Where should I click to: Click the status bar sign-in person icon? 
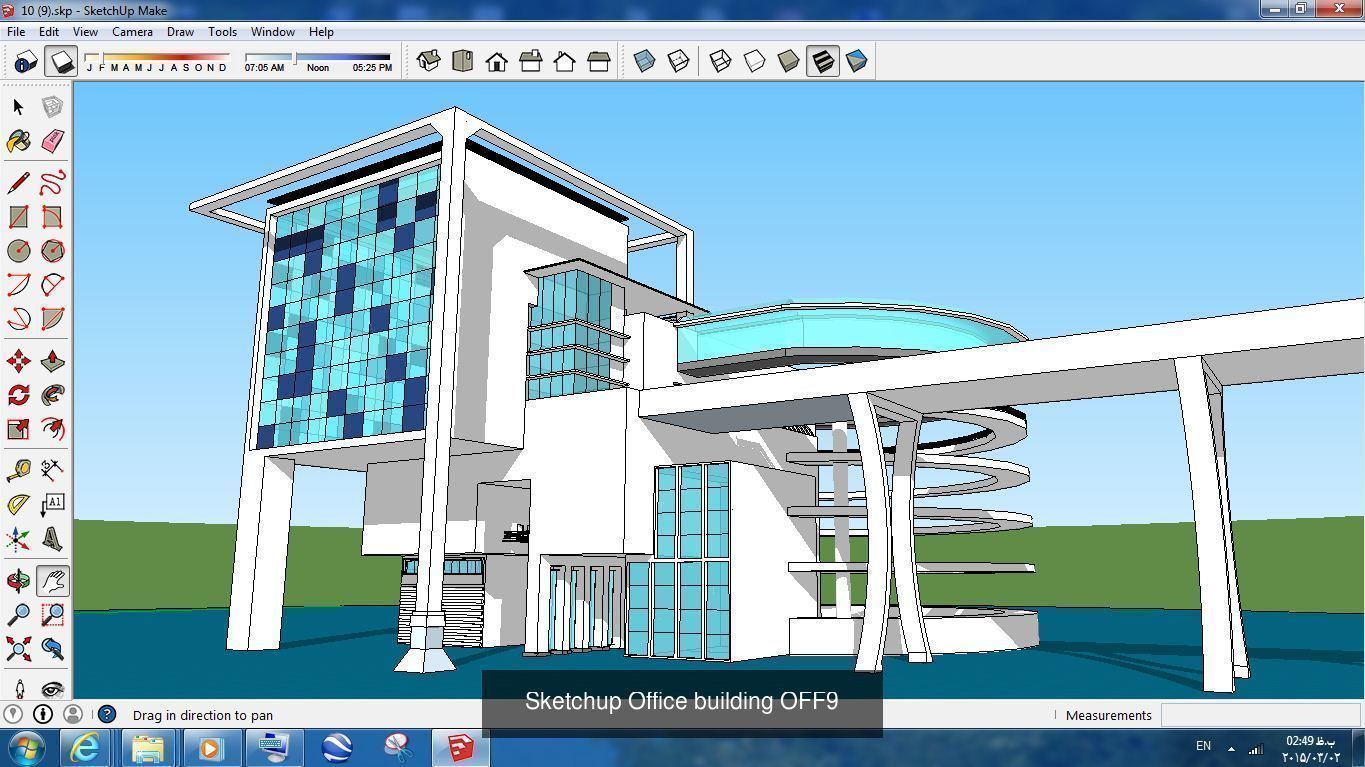[x=72, y=714]
